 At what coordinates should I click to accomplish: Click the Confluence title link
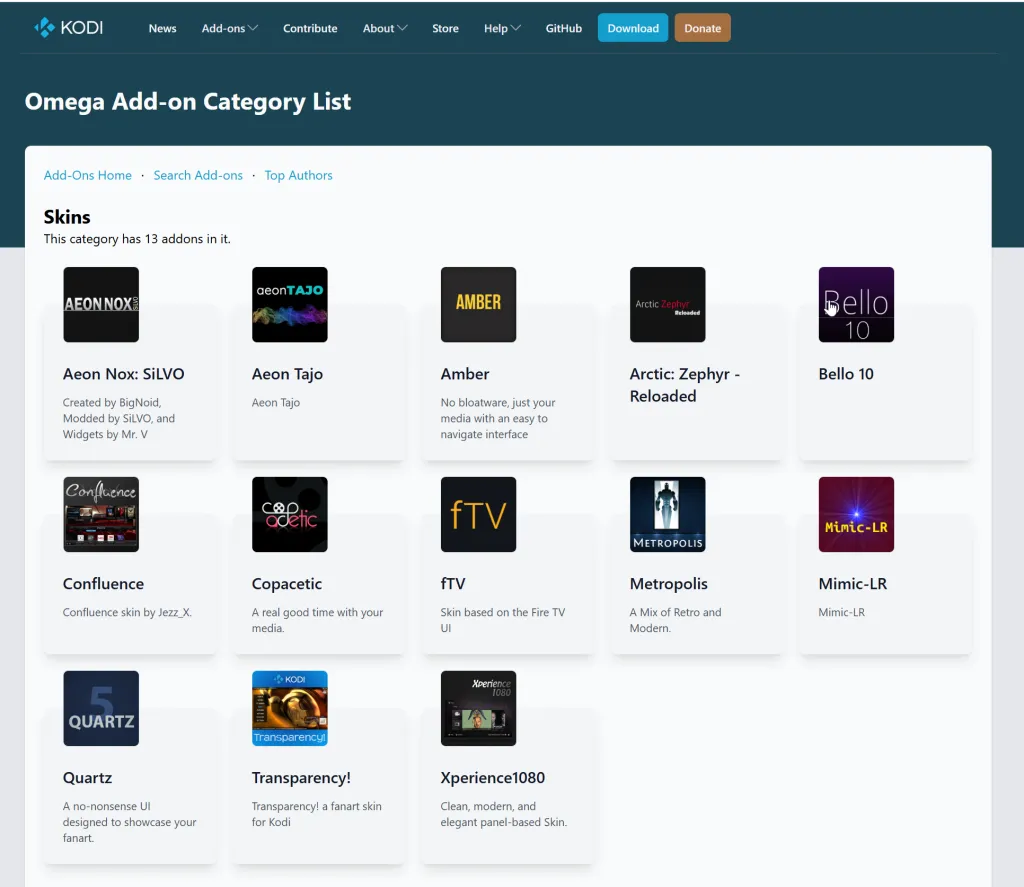103,584
